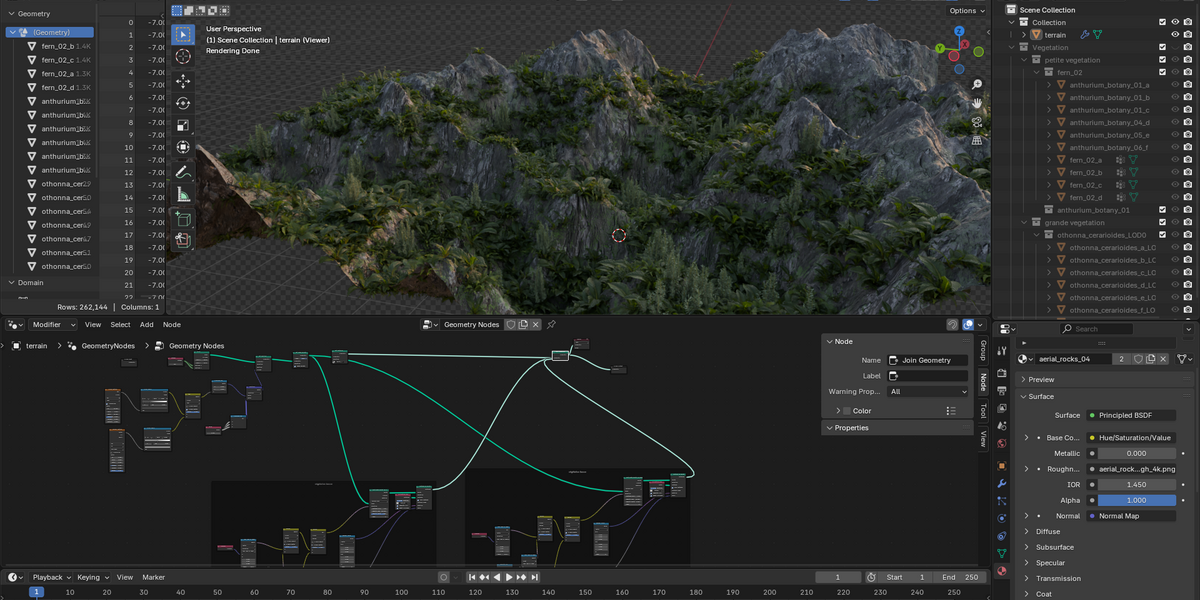Viewport: 1200px width, 600px height.
Task: Pin the Geometry Nodes tree
Action: tap(551, 324)
